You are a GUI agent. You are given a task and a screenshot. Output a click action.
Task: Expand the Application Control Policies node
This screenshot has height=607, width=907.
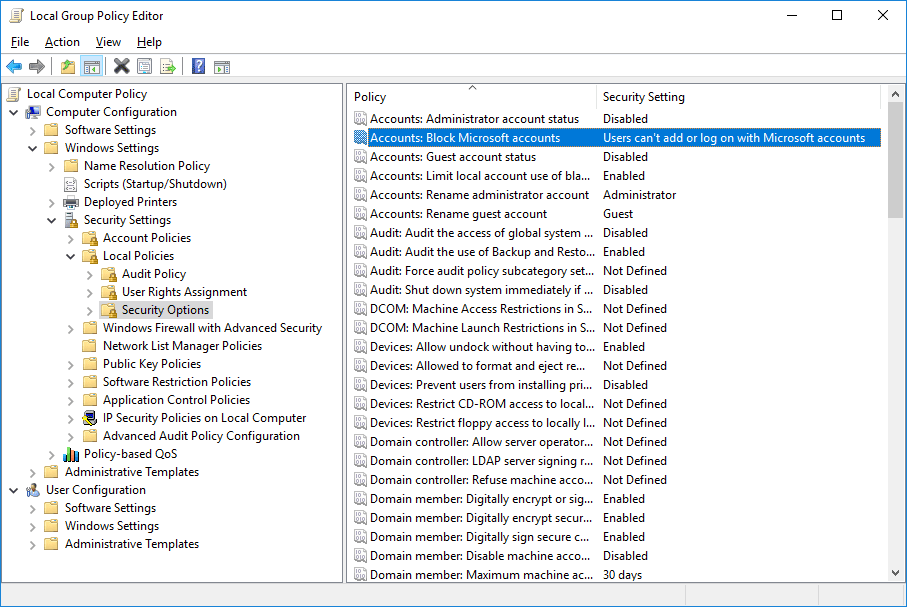click(x=71, y=400)
